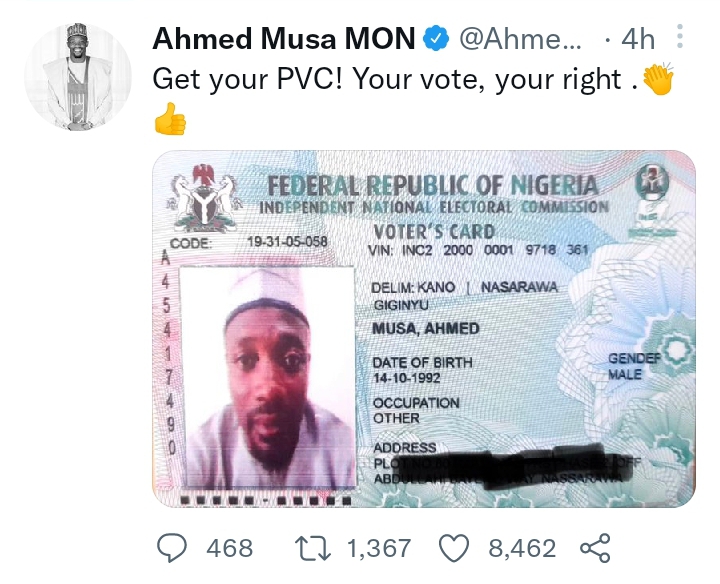
Task: Click the 1,367 retweets count
Action: click(377, 548)
